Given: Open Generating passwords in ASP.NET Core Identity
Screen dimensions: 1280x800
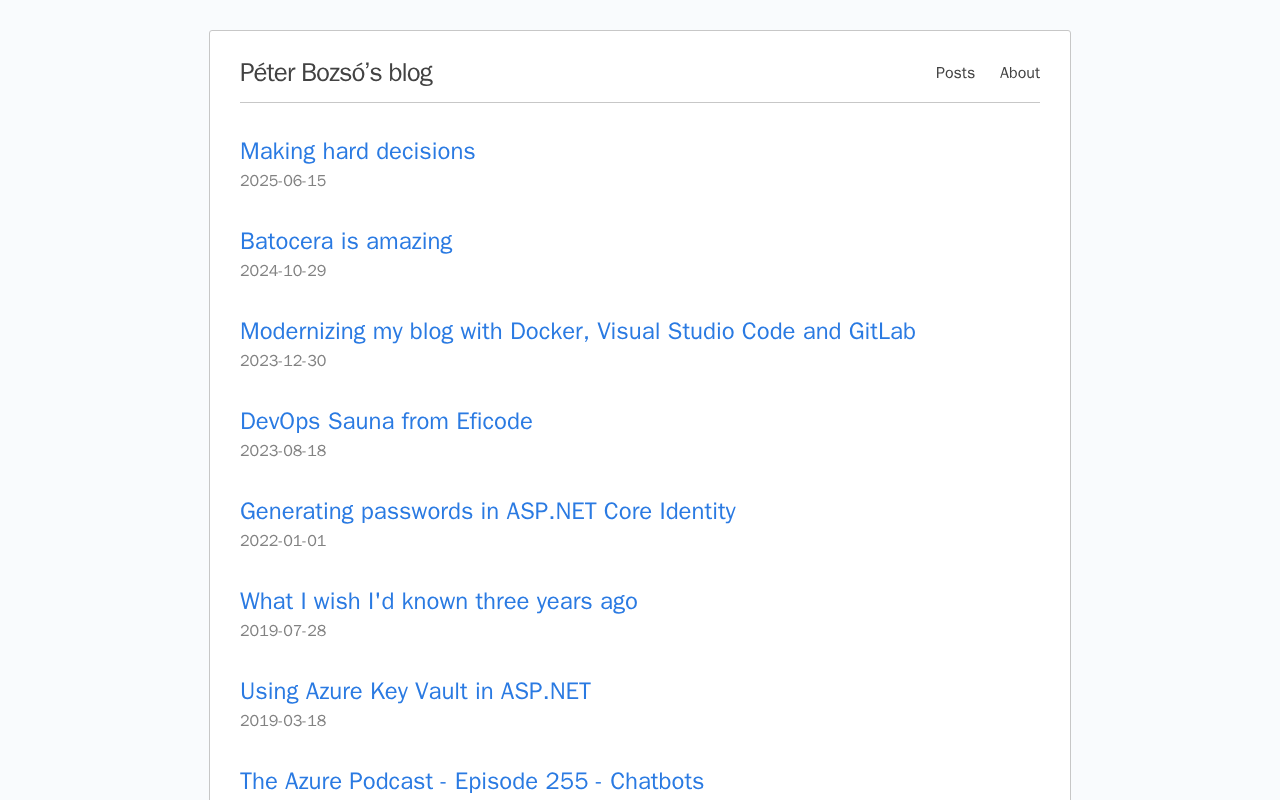Looking at the screenshot, I should point(487,511).
